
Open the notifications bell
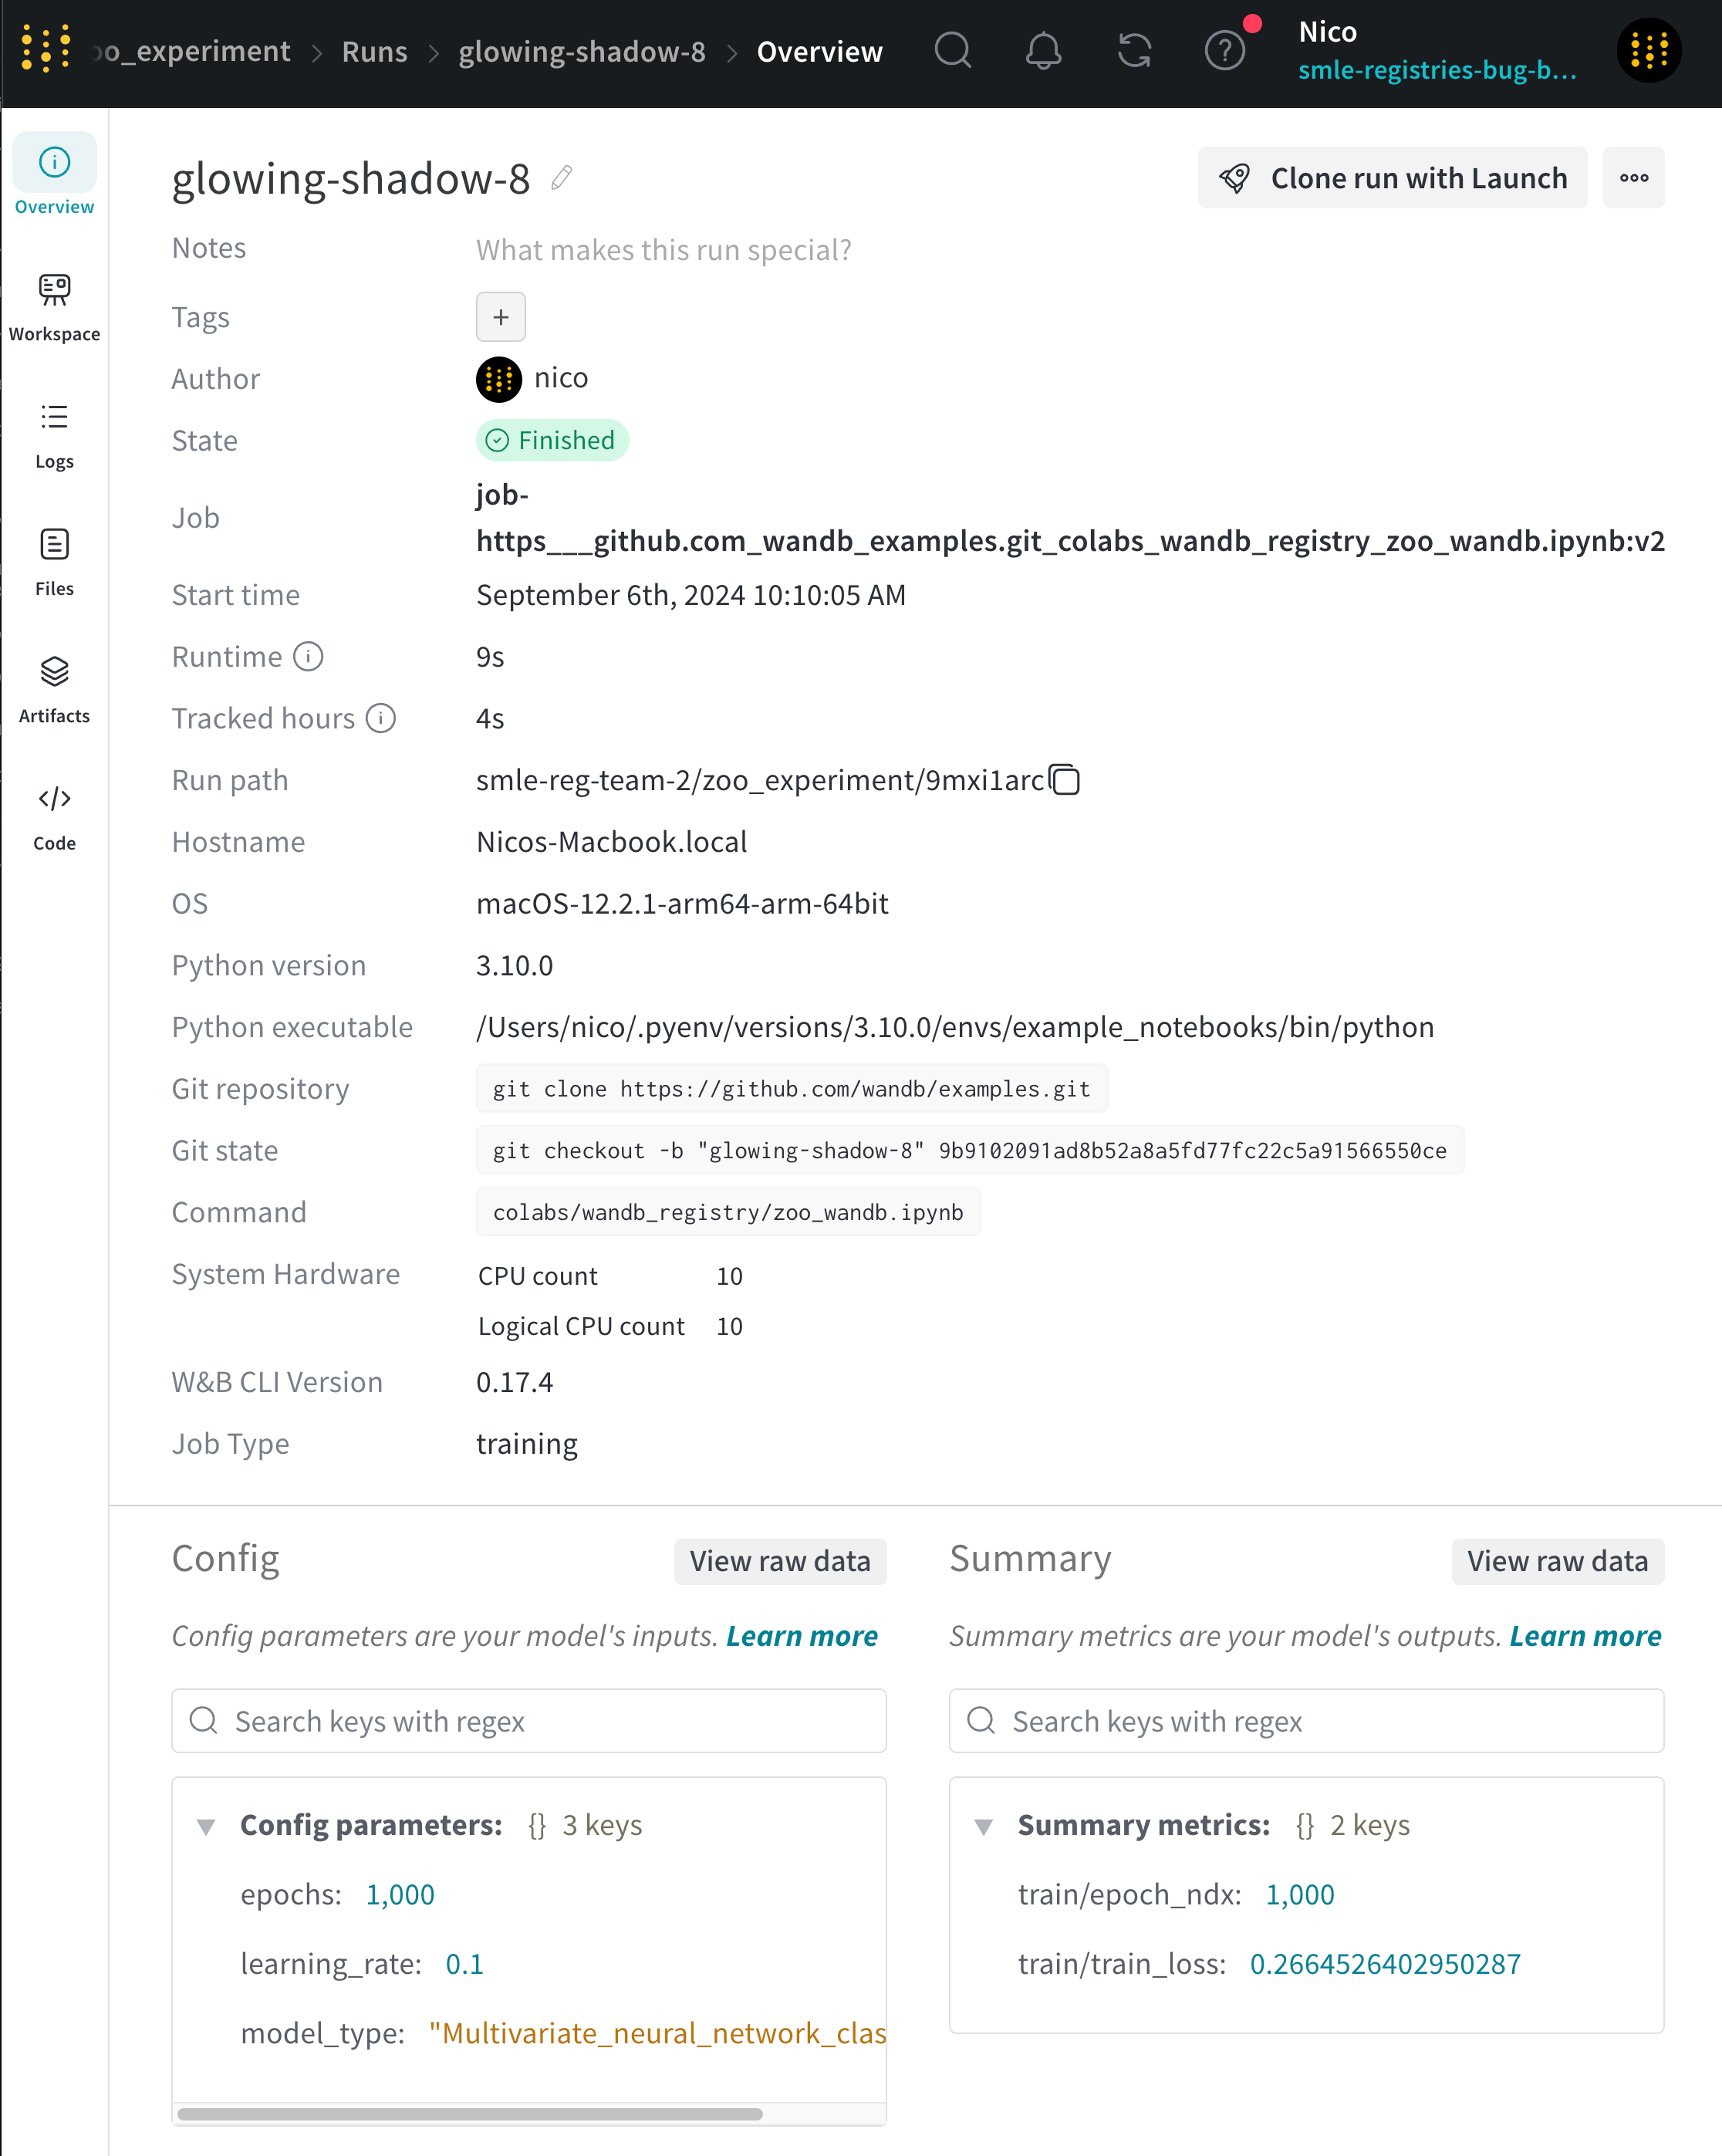click(x=1043, y=50)
